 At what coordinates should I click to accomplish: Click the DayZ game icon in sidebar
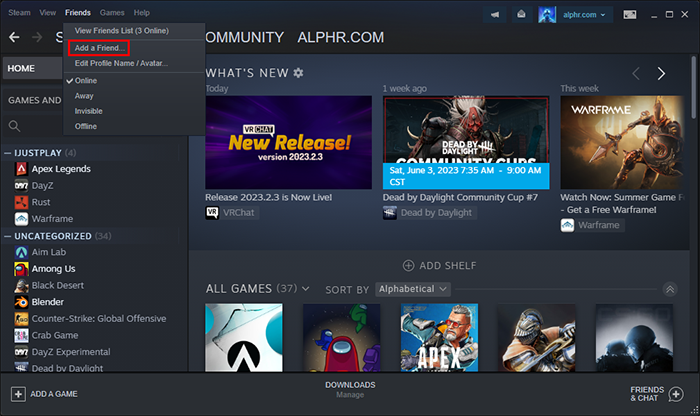[21, 185]
